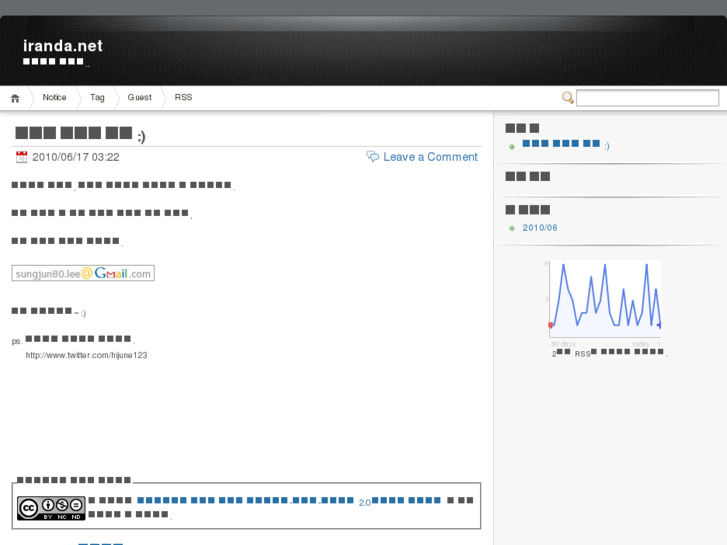Image resolution: width=727 pixels, height=545 pixels.
Task: Click the iranda.net site title
Action: [x=63, y=45]
